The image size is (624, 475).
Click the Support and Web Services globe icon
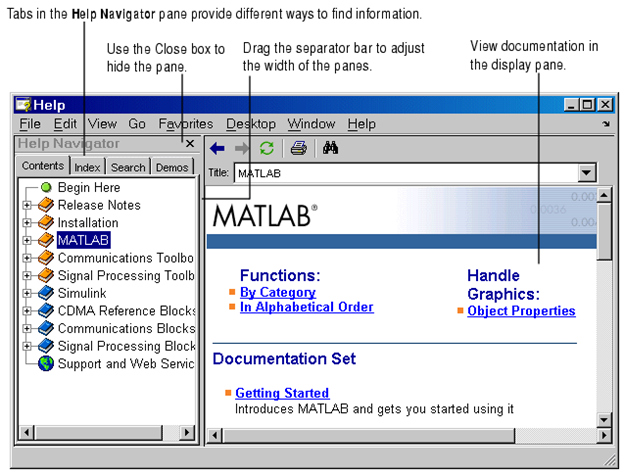coord(45,364)
